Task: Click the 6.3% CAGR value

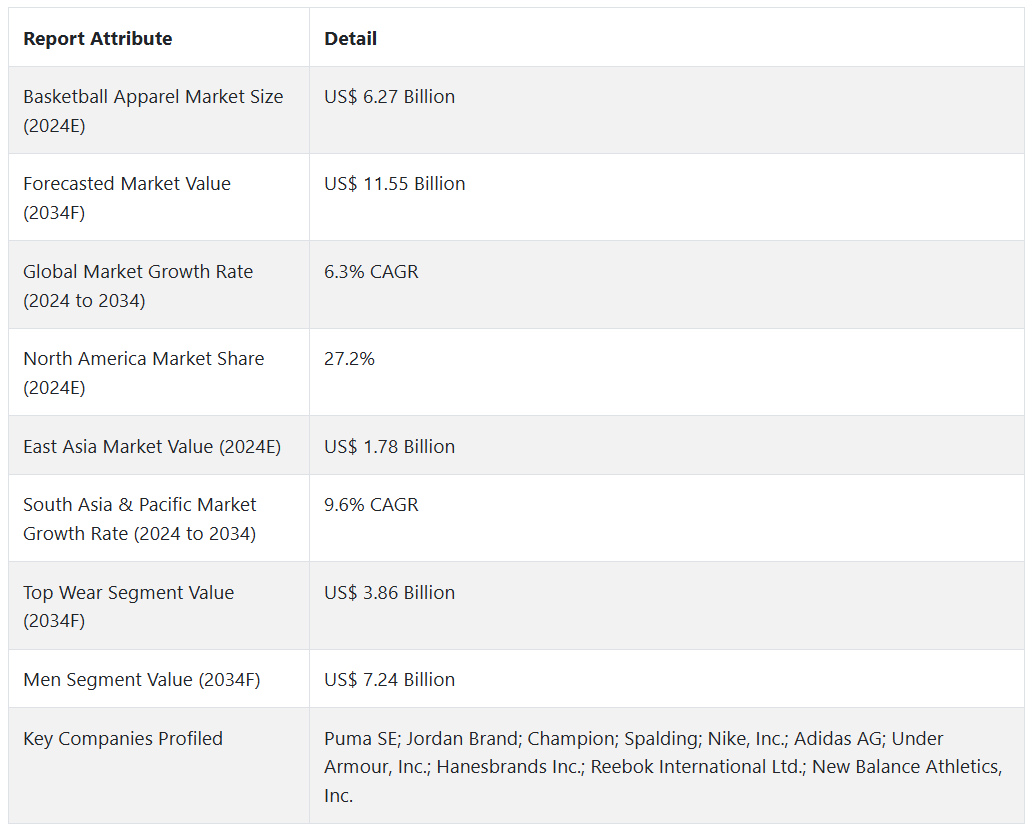Action: coord(371,272)
